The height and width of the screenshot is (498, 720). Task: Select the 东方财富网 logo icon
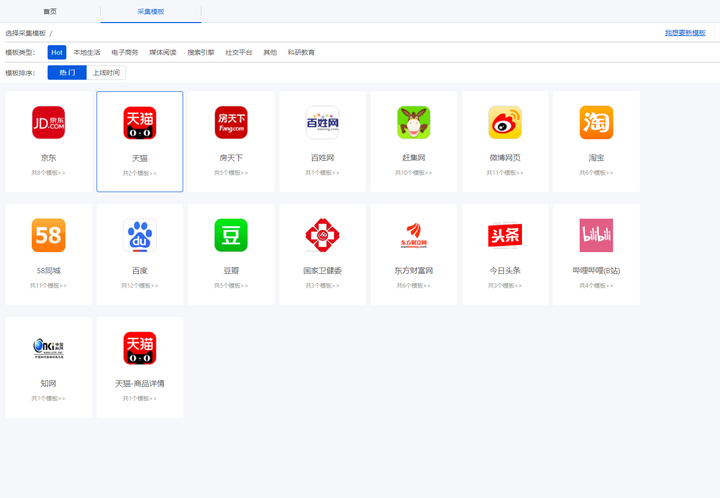(414, 235)
